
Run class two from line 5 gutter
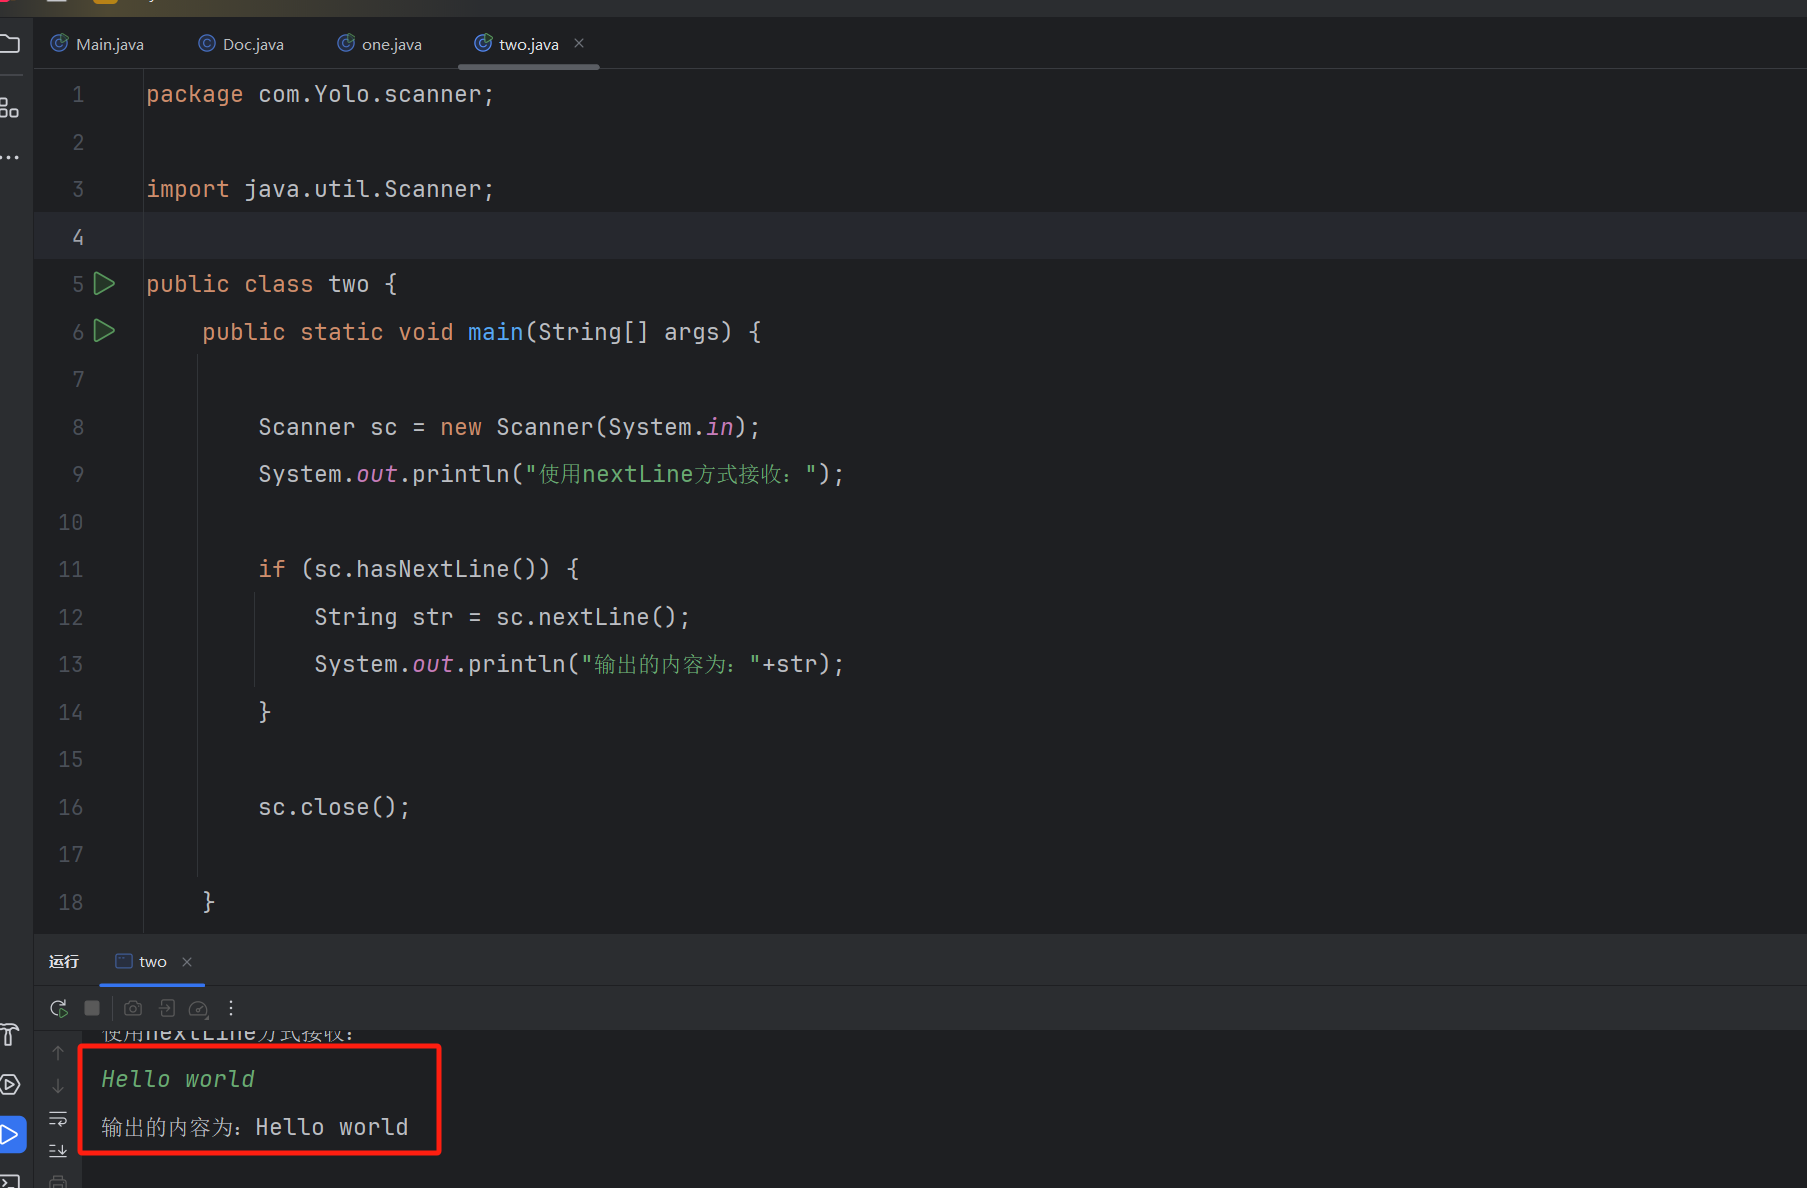pos(104,284)
